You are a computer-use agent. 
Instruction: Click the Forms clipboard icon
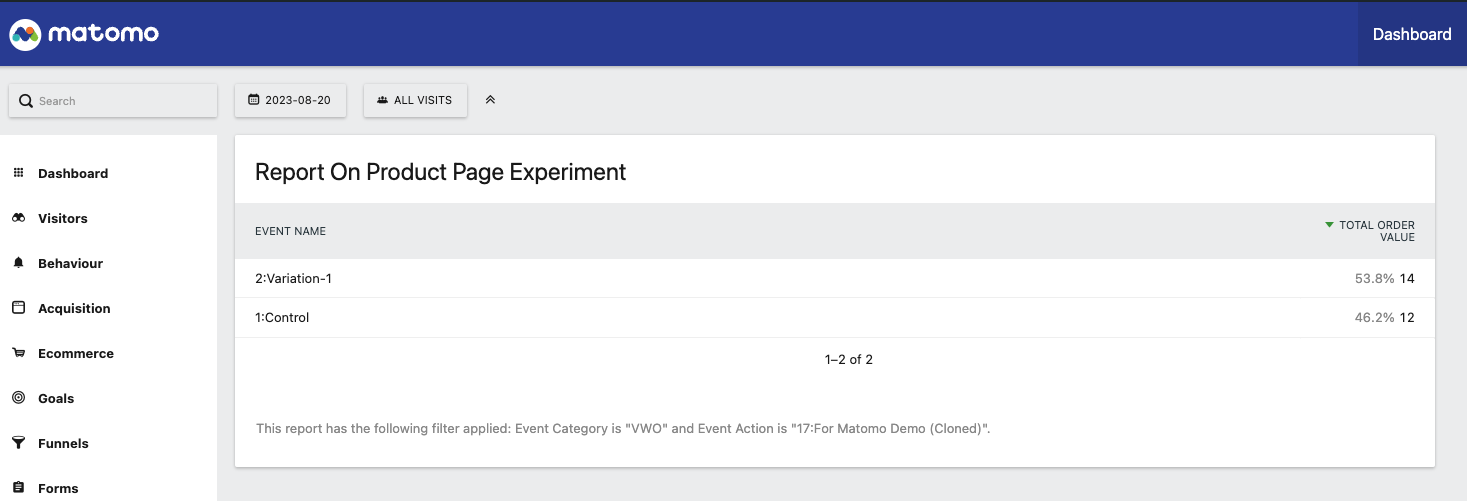(x=18, y=488)
